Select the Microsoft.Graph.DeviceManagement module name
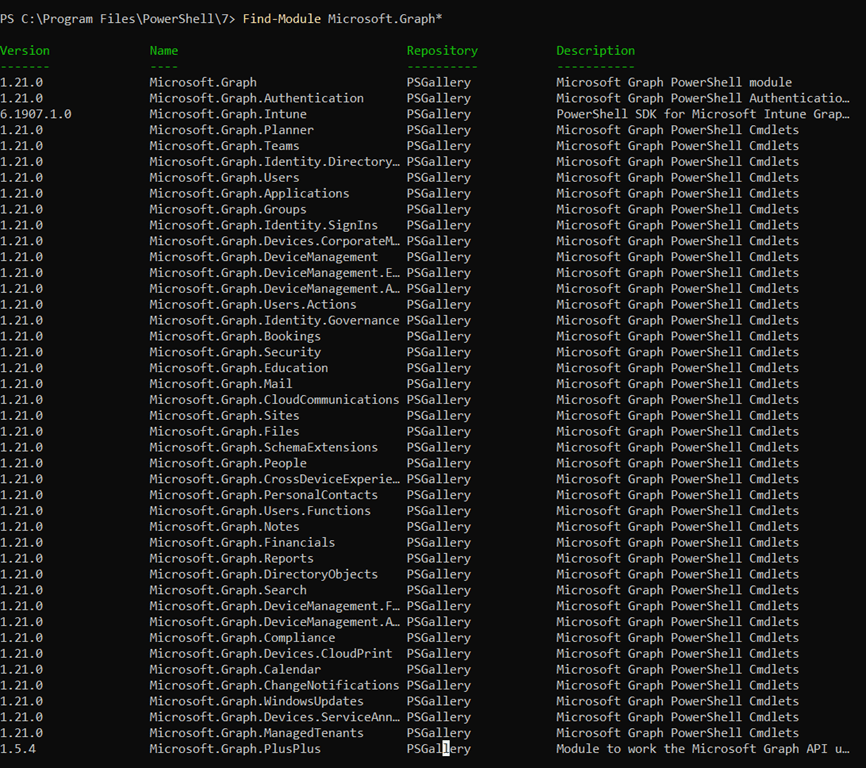The width and height of the screenshot is (866, 768). (x=263, y=257)
